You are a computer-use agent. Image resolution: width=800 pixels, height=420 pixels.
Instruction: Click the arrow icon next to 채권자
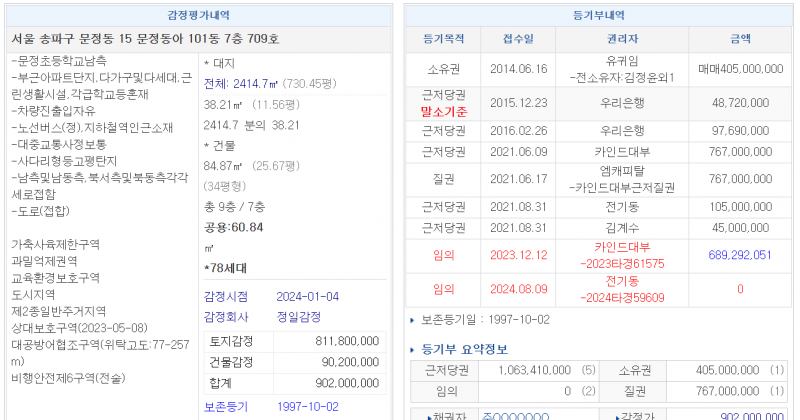tap(418, 414)
